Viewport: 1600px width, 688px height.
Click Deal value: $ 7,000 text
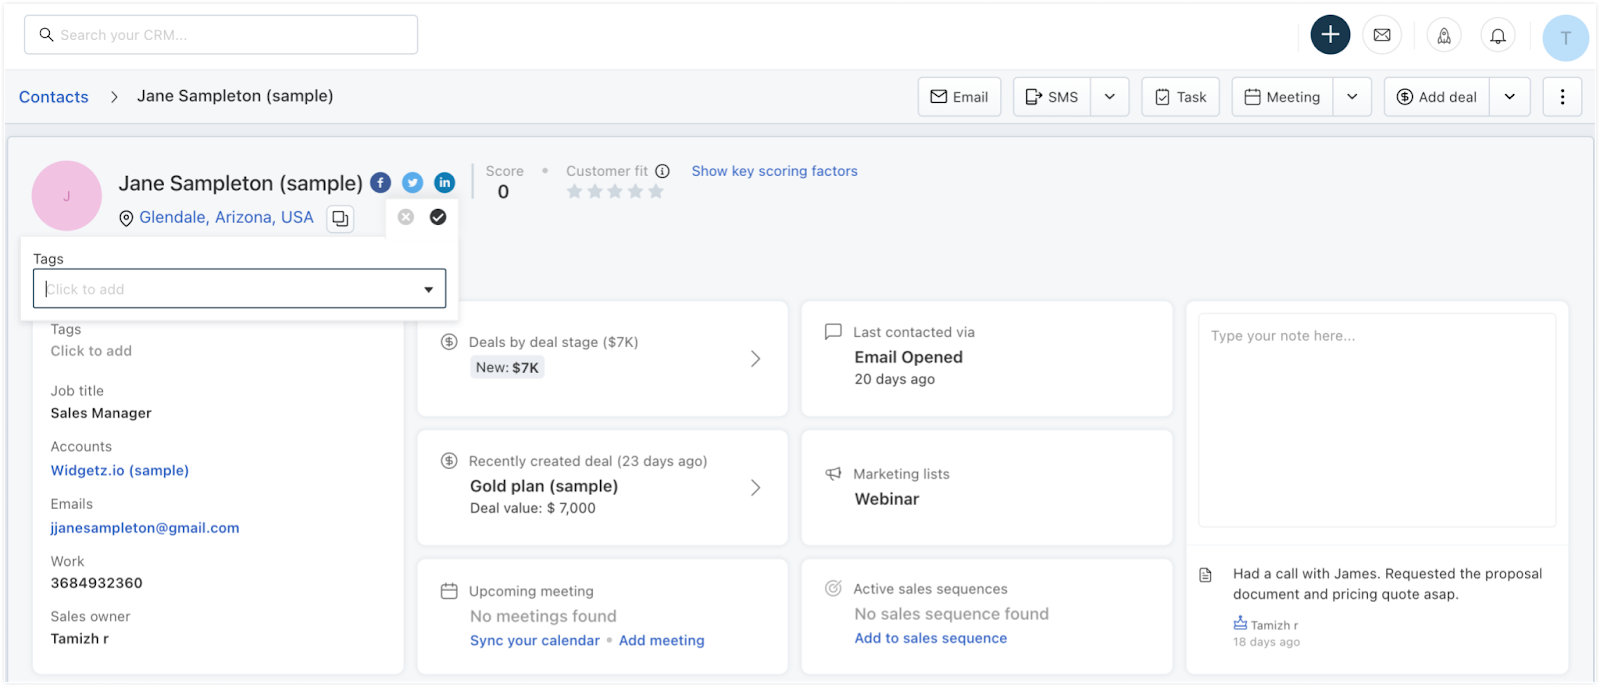click(533, 508)
